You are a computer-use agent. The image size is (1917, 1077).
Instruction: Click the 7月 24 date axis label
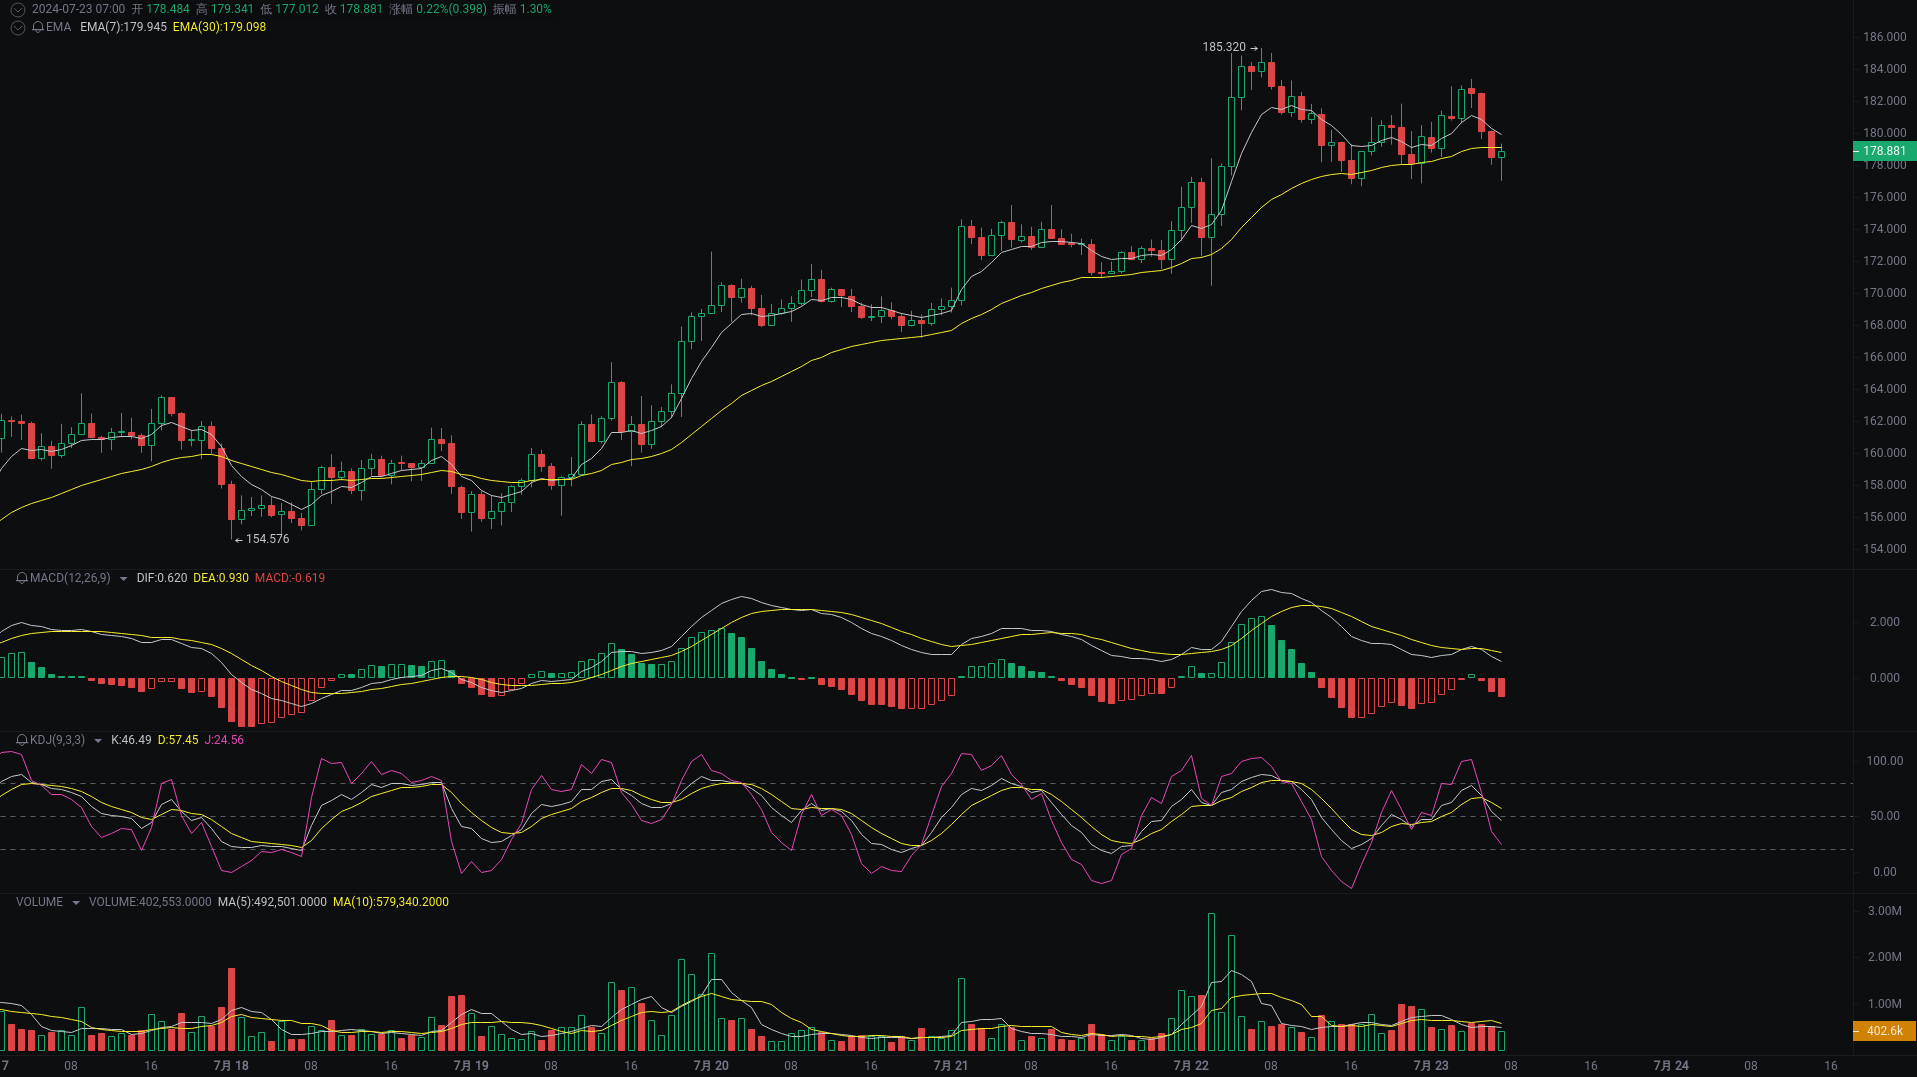point(1671,1066)
